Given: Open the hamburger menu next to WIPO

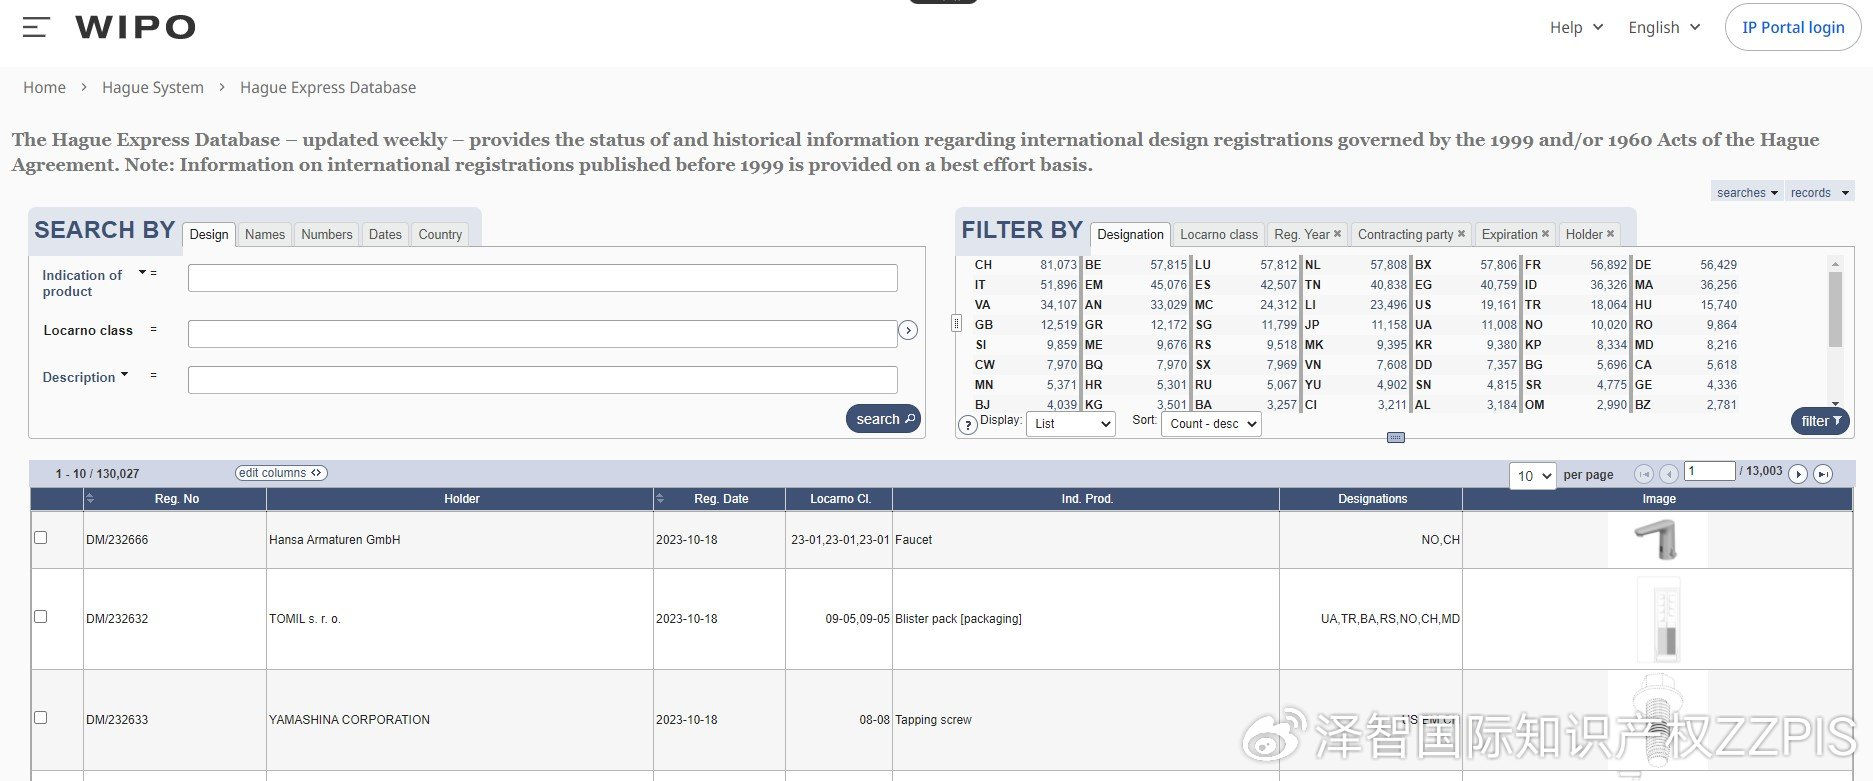Looking at the screenshot, I should click(x=36, y=28).
